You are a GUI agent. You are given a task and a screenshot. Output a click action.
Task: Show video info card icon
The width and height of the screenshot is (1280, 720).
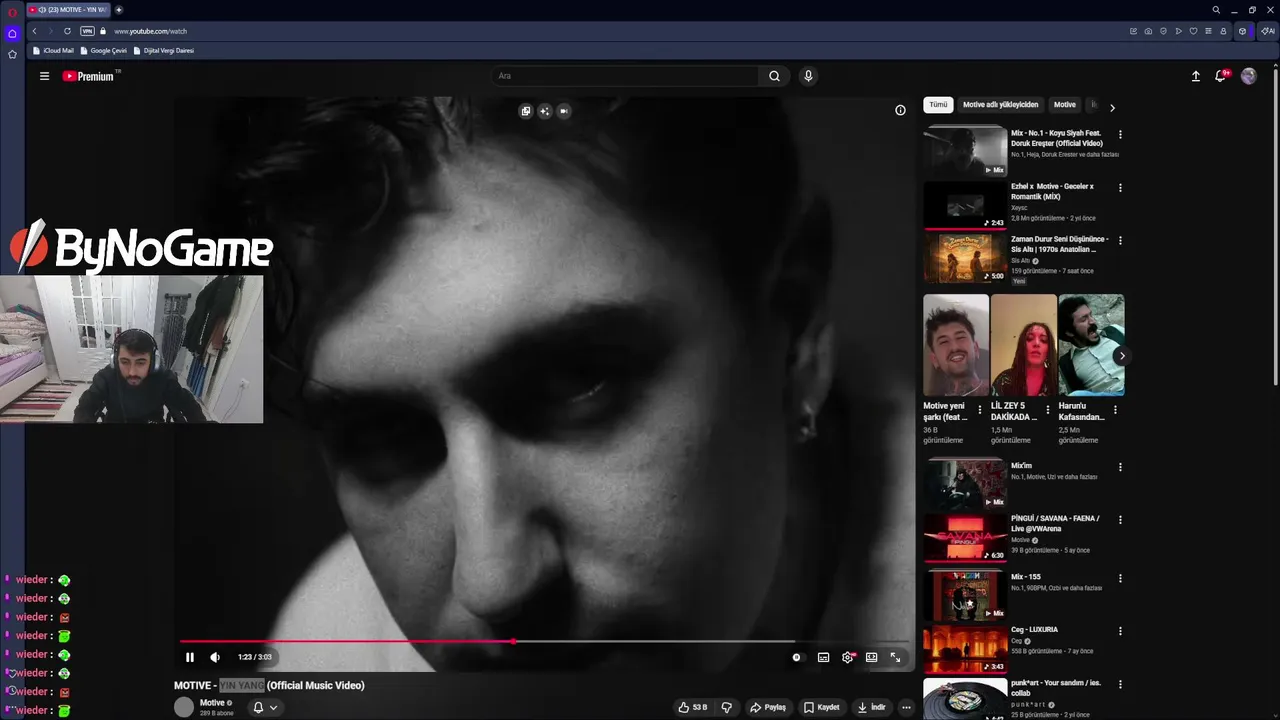[x=900, y=110]
